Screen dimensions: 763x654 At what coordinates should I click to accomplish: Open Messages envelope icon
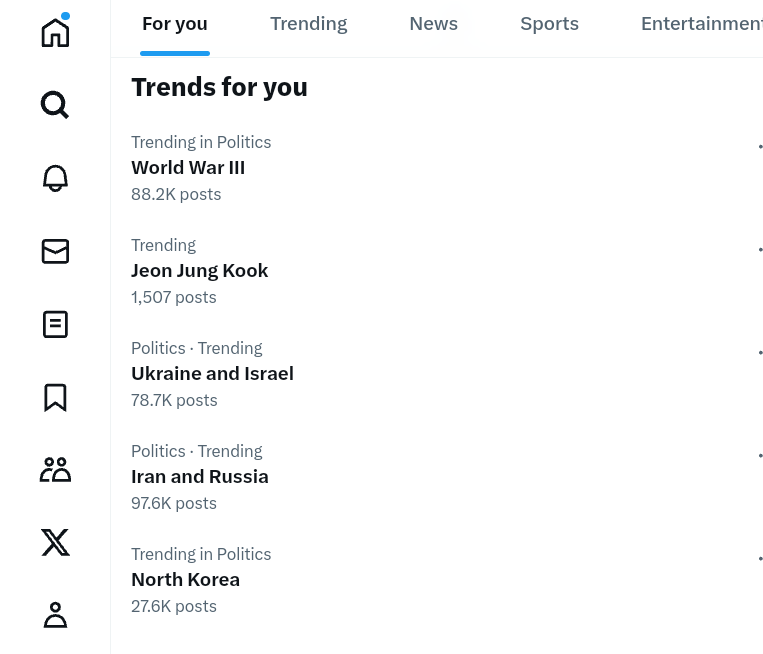(x=55, y=251)
